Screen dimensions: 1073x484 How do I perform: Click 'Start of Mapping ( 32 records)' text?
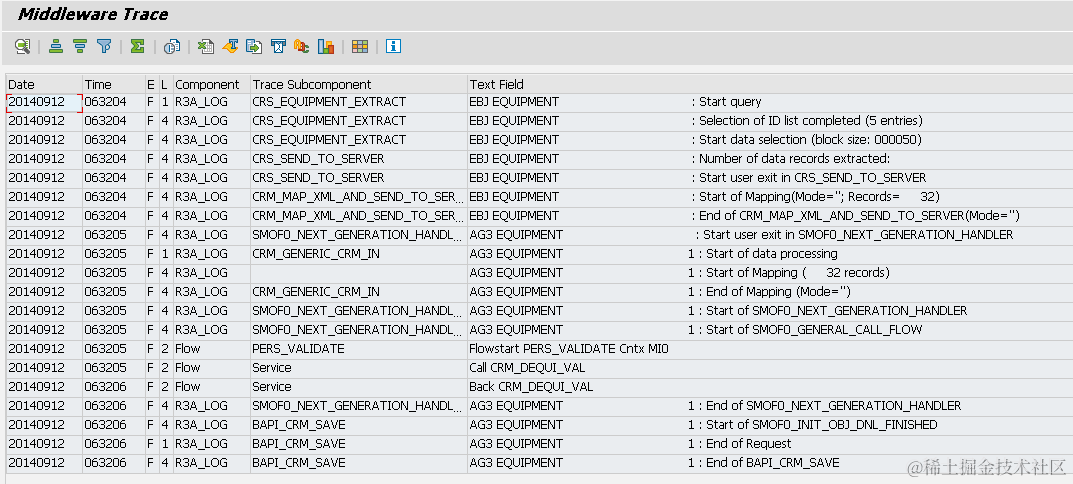click(798, 273)
